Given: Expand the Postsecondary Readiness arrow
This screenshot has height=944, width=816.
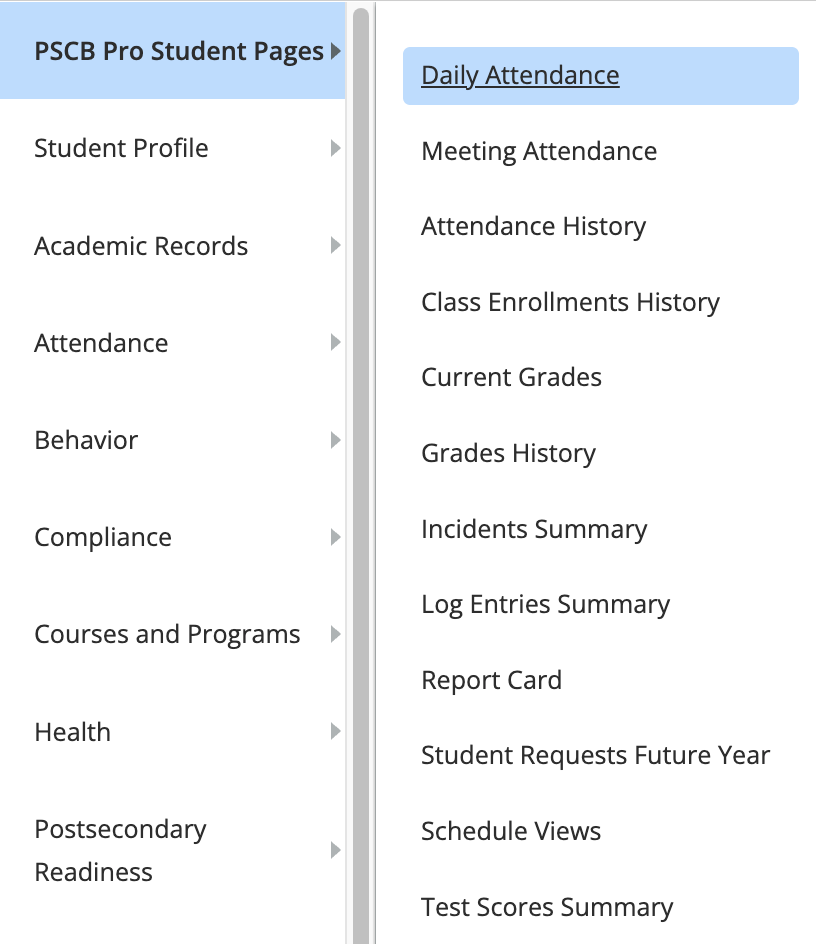Looking at the screenshot, I should point(335,850).
